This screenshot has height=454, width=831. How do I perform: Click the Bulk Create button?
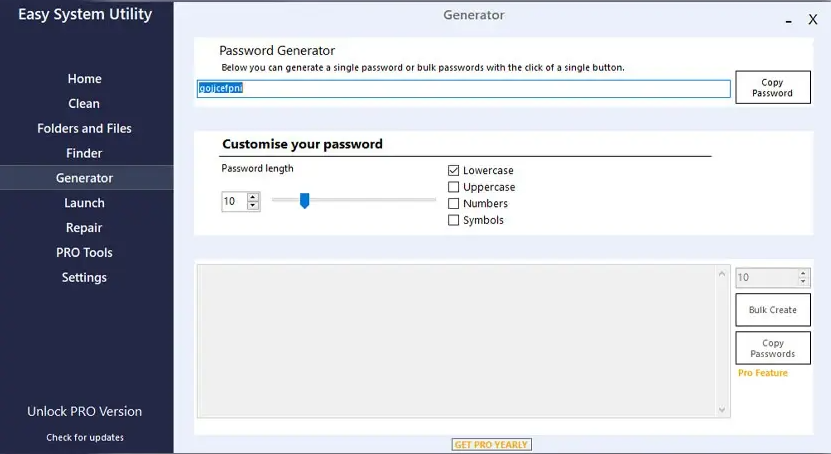click(772, 310)
